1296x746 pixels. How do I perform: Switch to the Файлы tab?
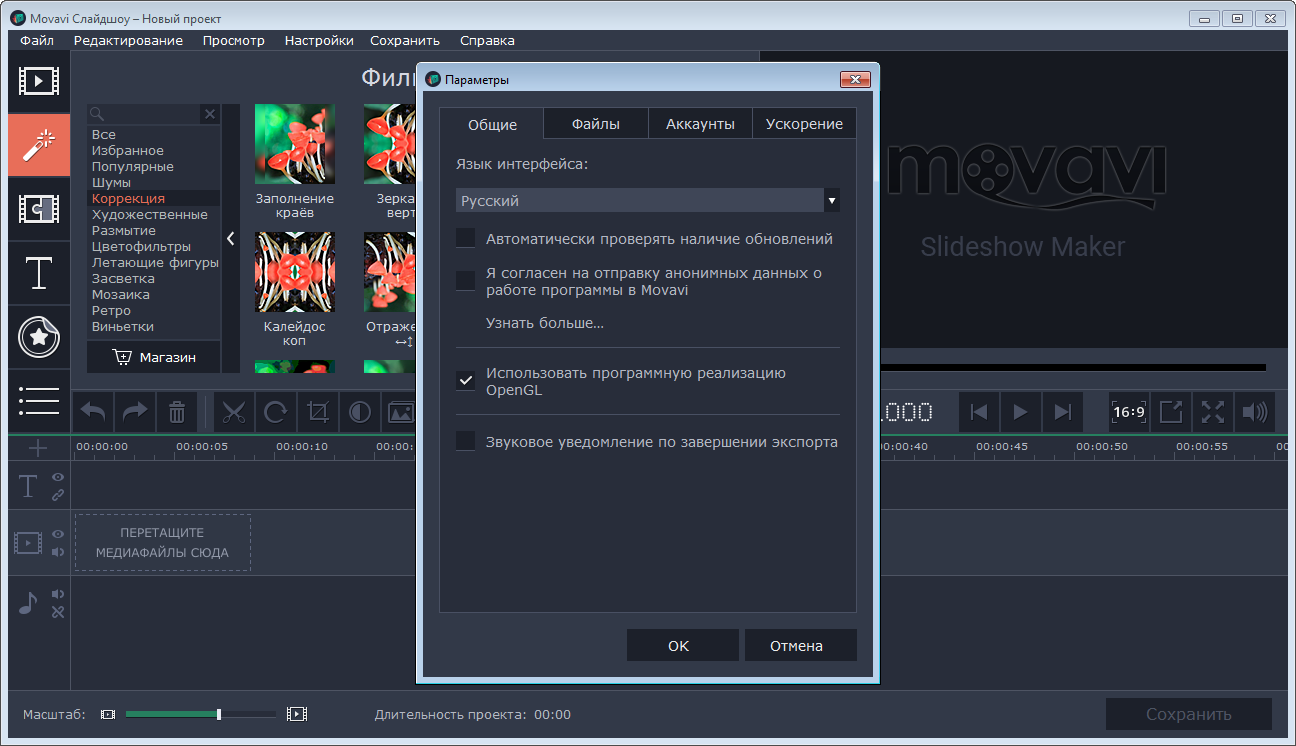[x=596, y=124]
